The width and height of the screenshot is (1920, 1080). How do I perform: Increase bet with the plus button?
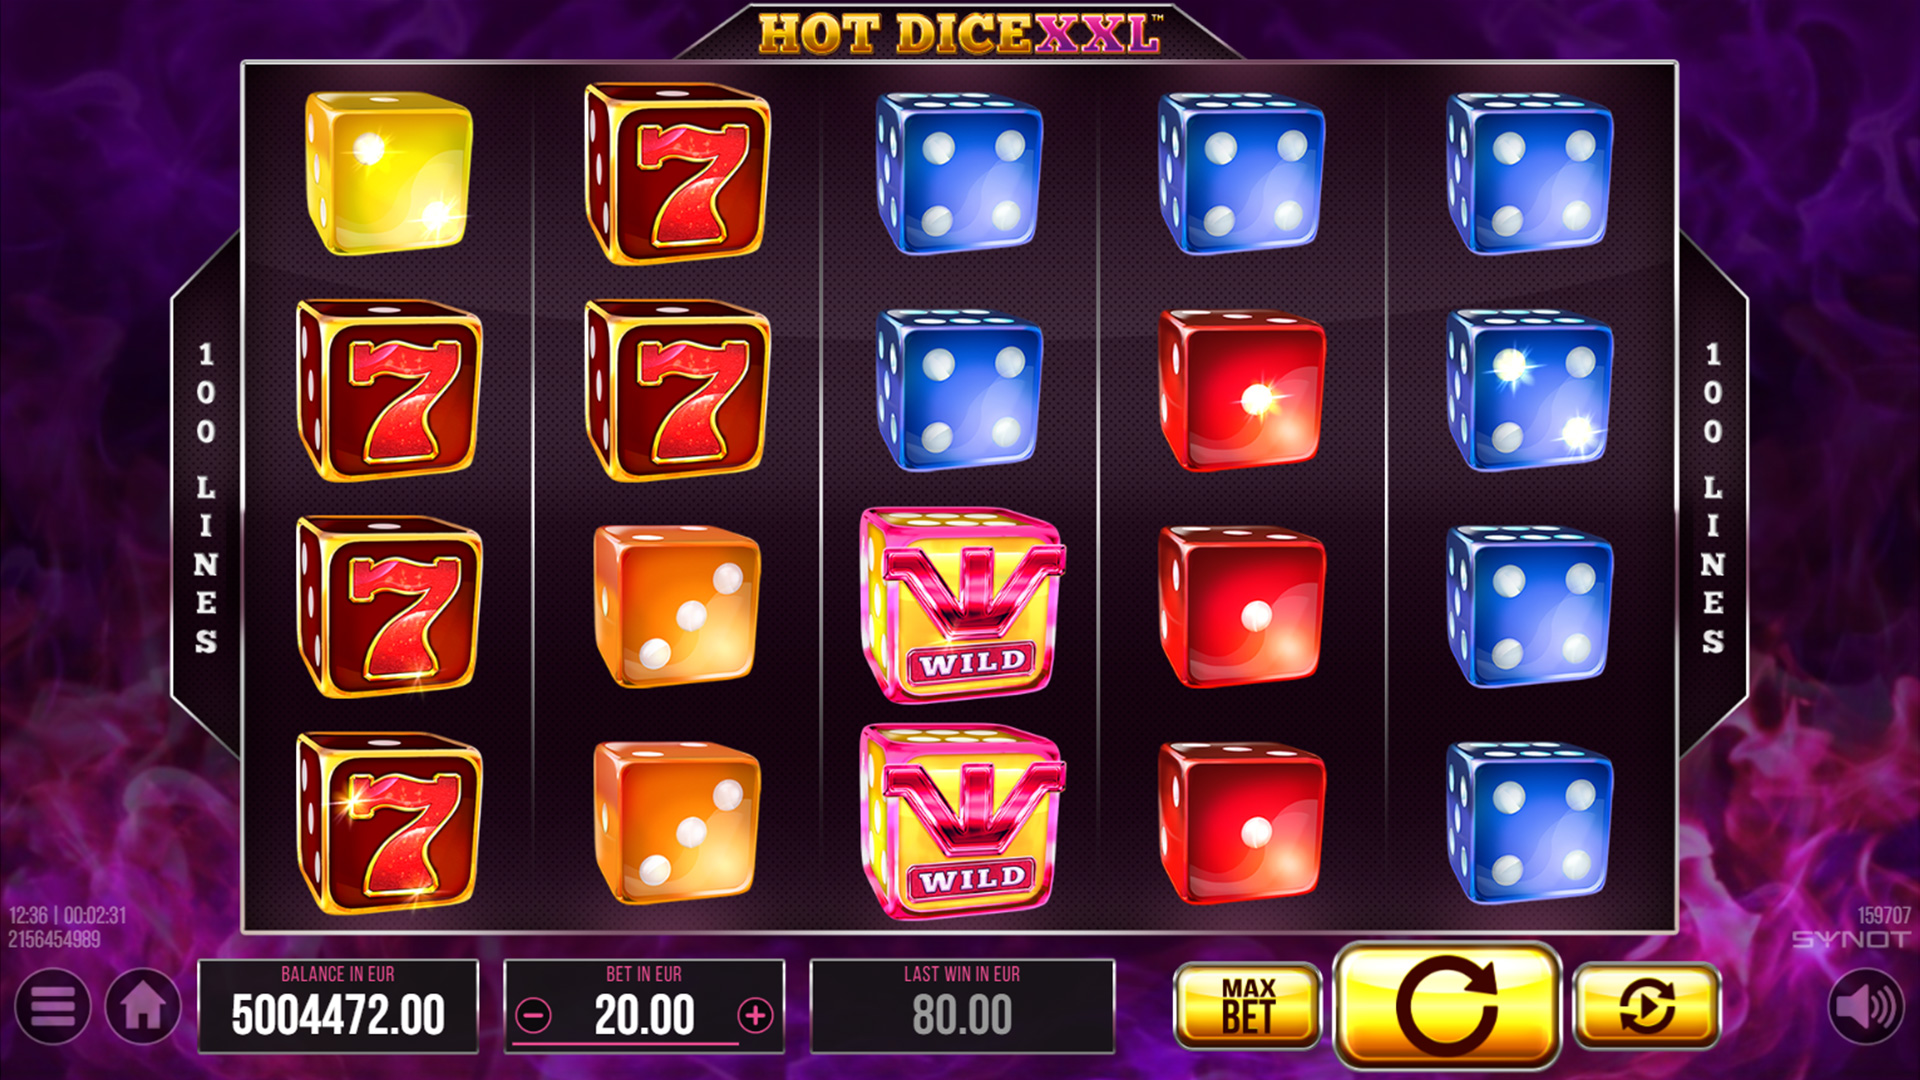(755, 1017)
